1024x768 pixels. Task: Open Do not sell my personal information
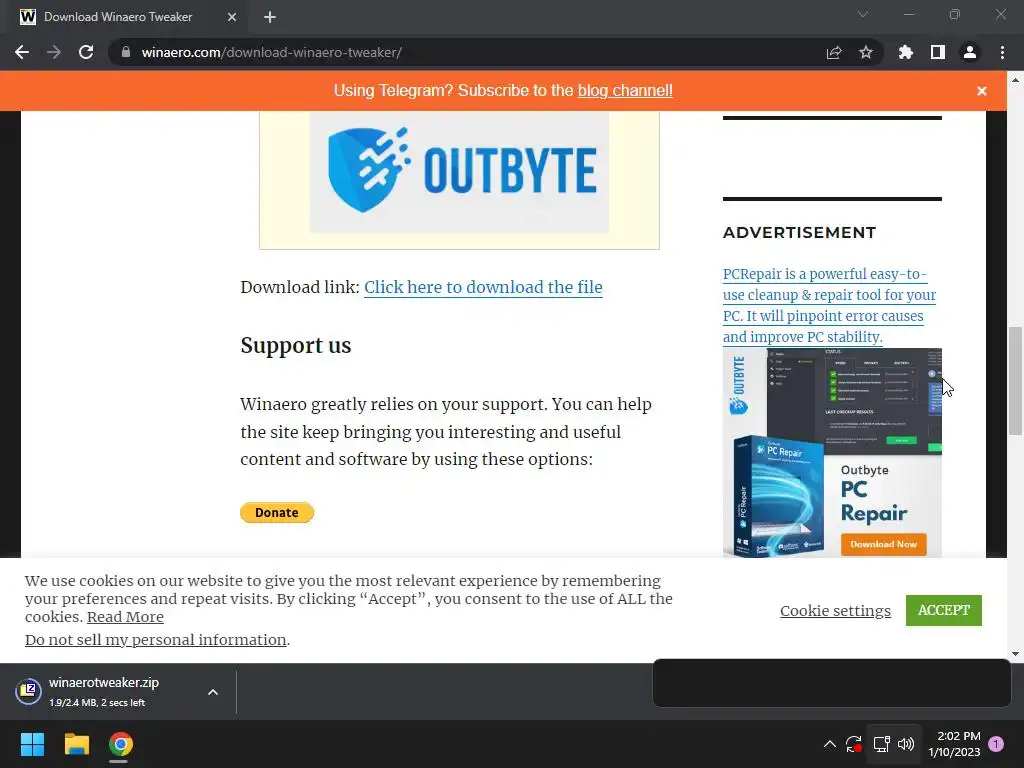155,640
